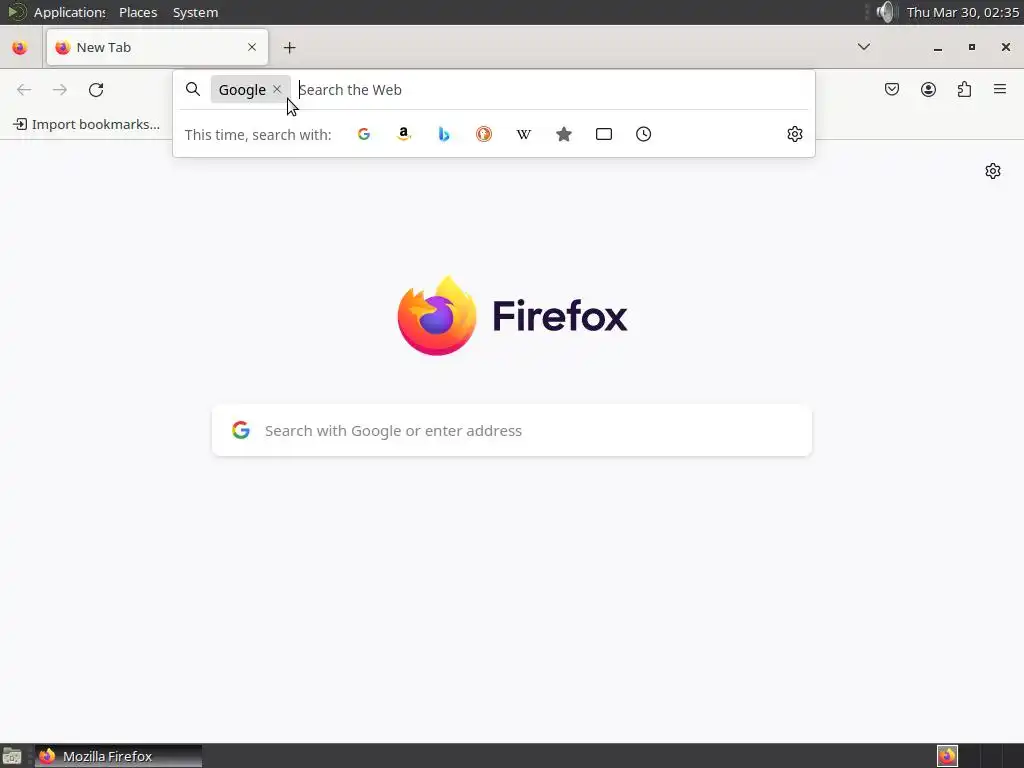The width and height of the screenshot is (1024, 768).
Task: Open new tab page personalize gear
Action: [993, 170]
